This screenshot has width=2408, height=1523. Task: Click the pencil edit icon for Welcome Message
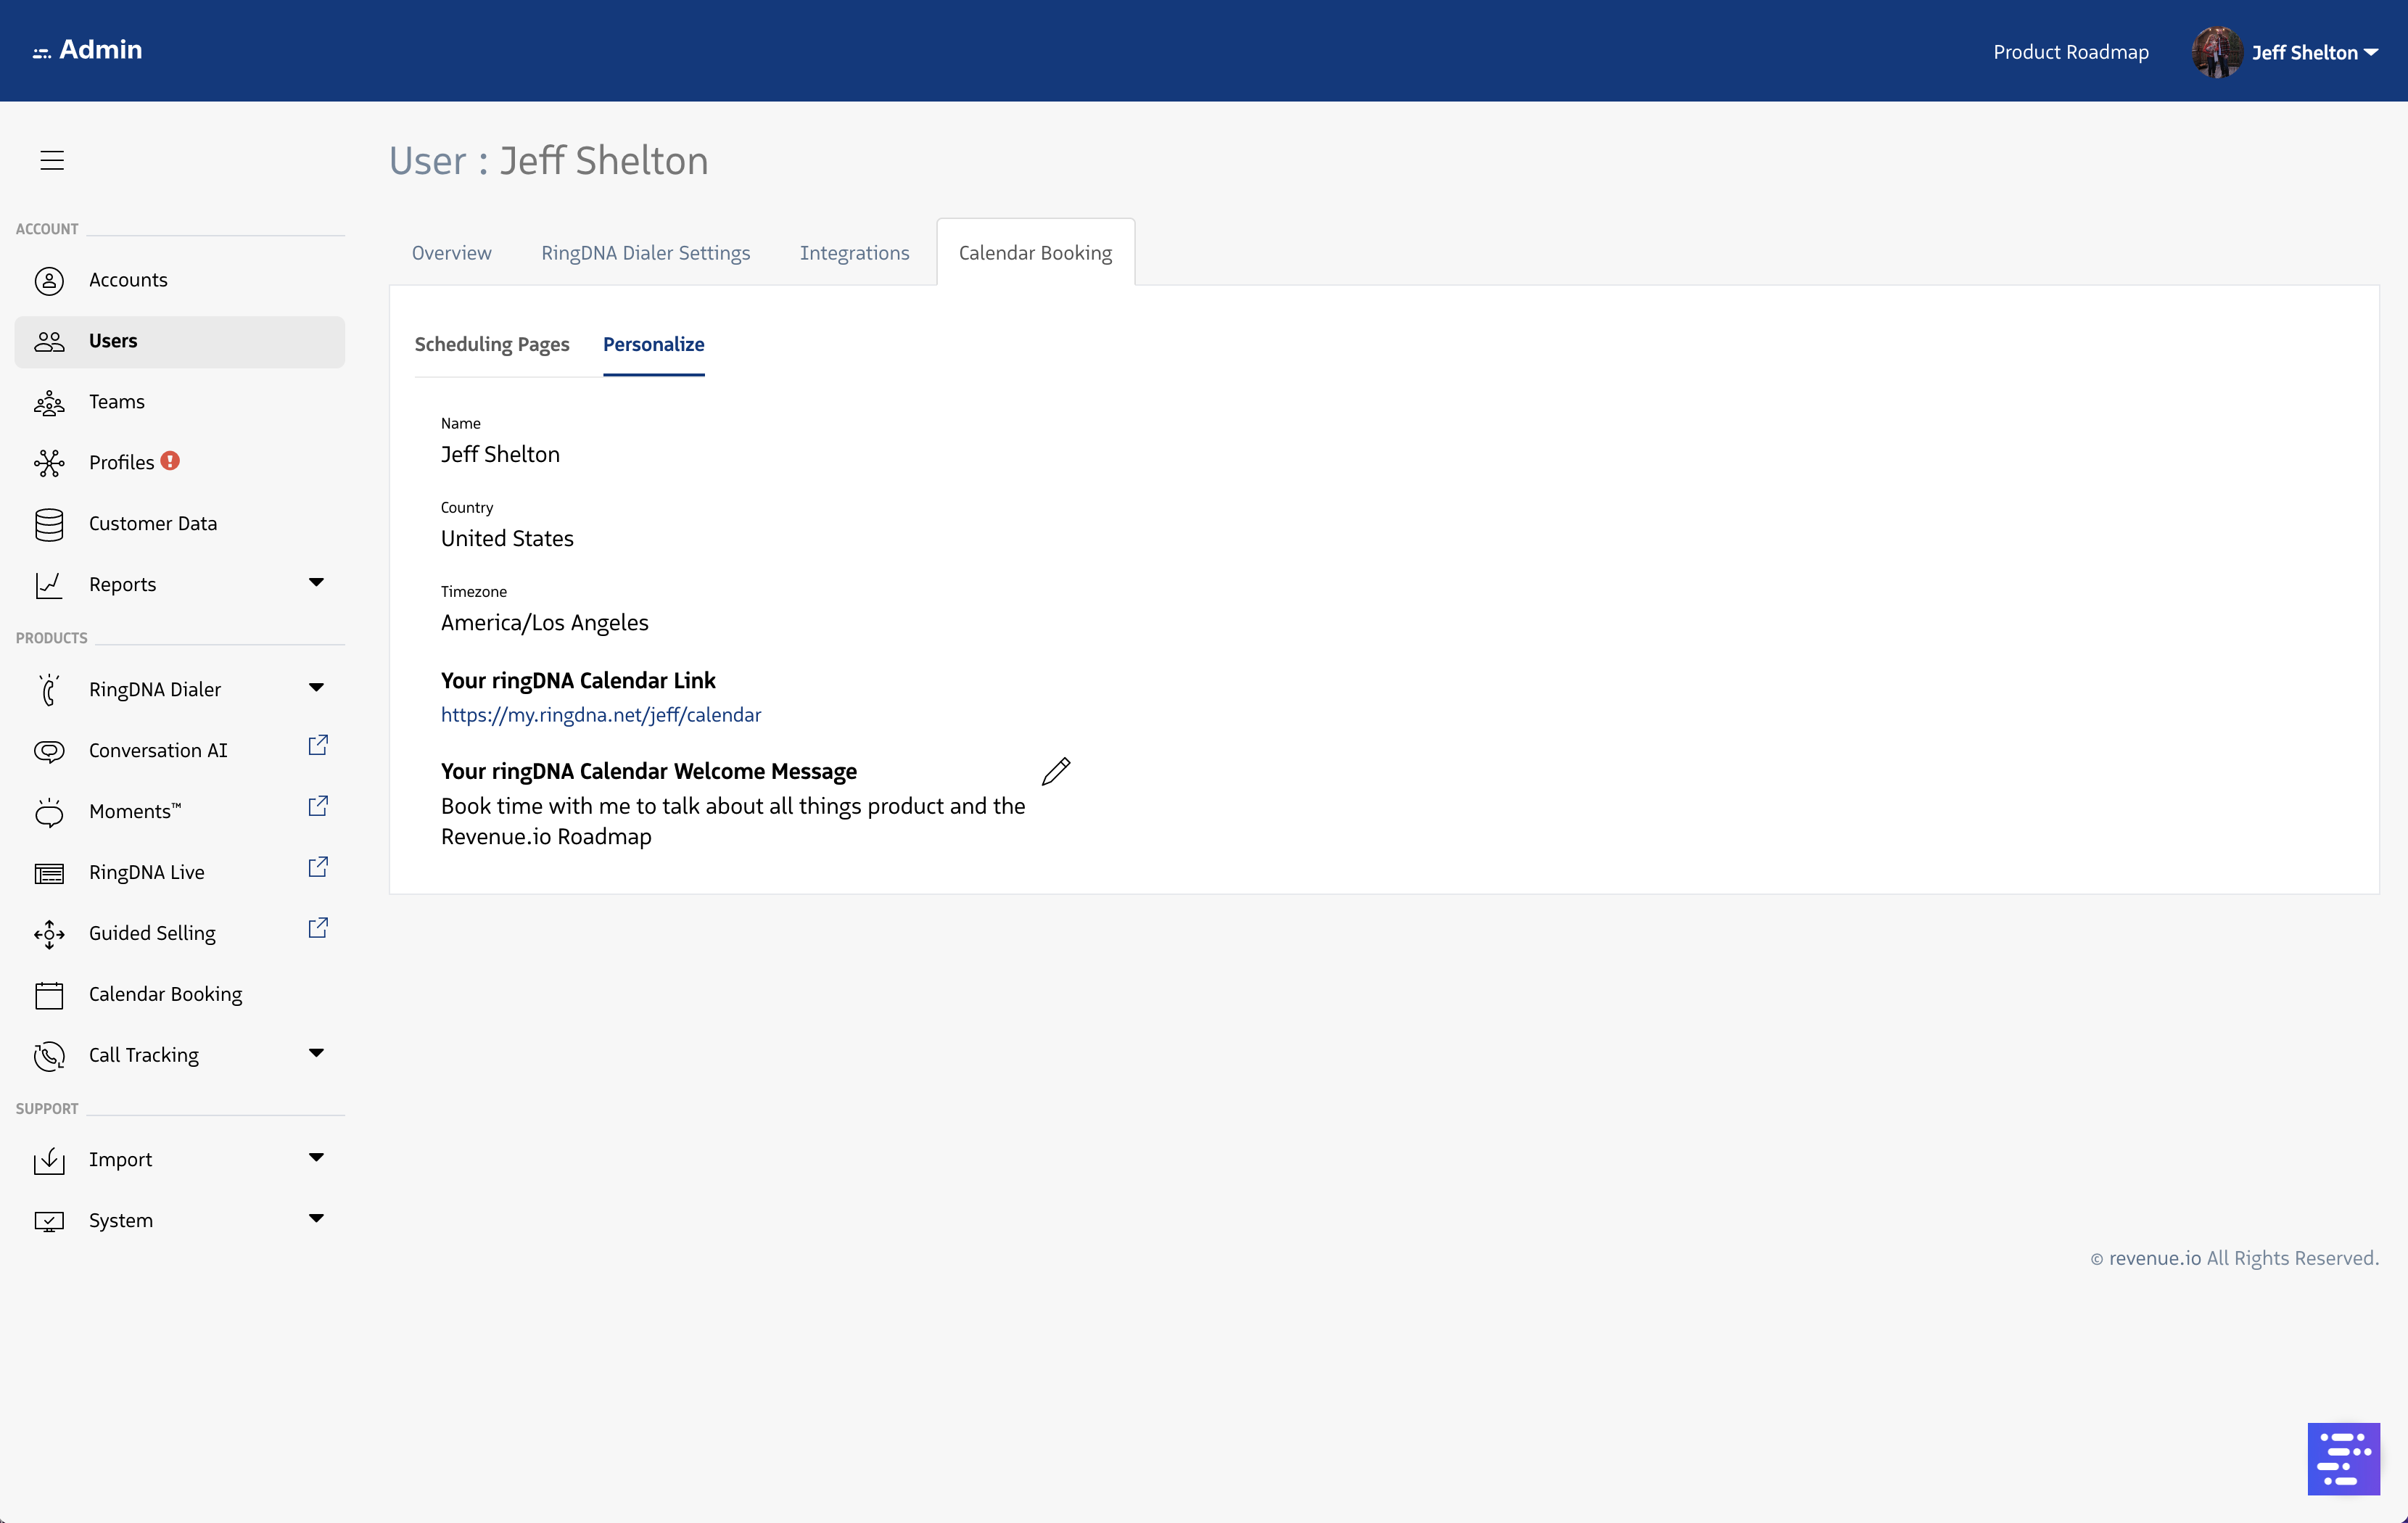click(x=1056, y=771)
